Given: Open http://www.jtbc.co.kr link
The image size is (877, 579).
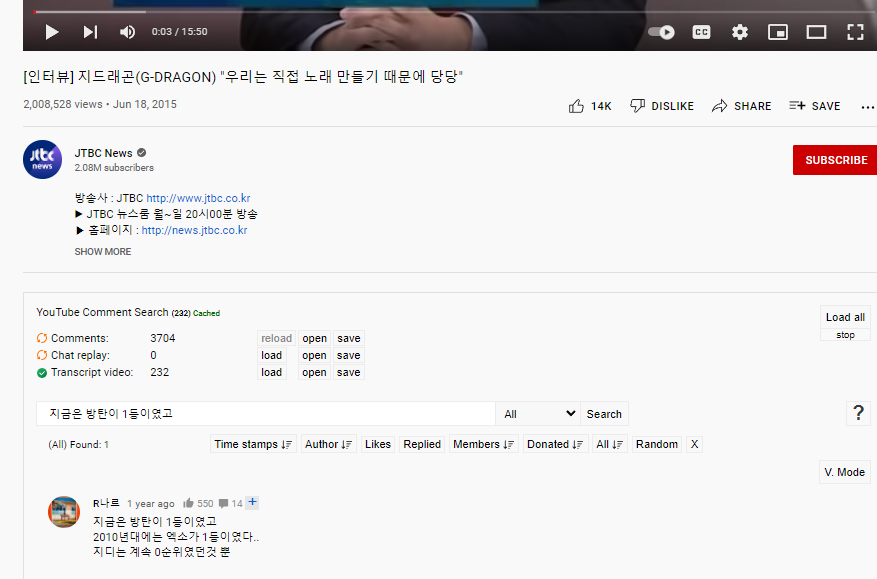Looking at the screenshot, I should tap(198, 198).
